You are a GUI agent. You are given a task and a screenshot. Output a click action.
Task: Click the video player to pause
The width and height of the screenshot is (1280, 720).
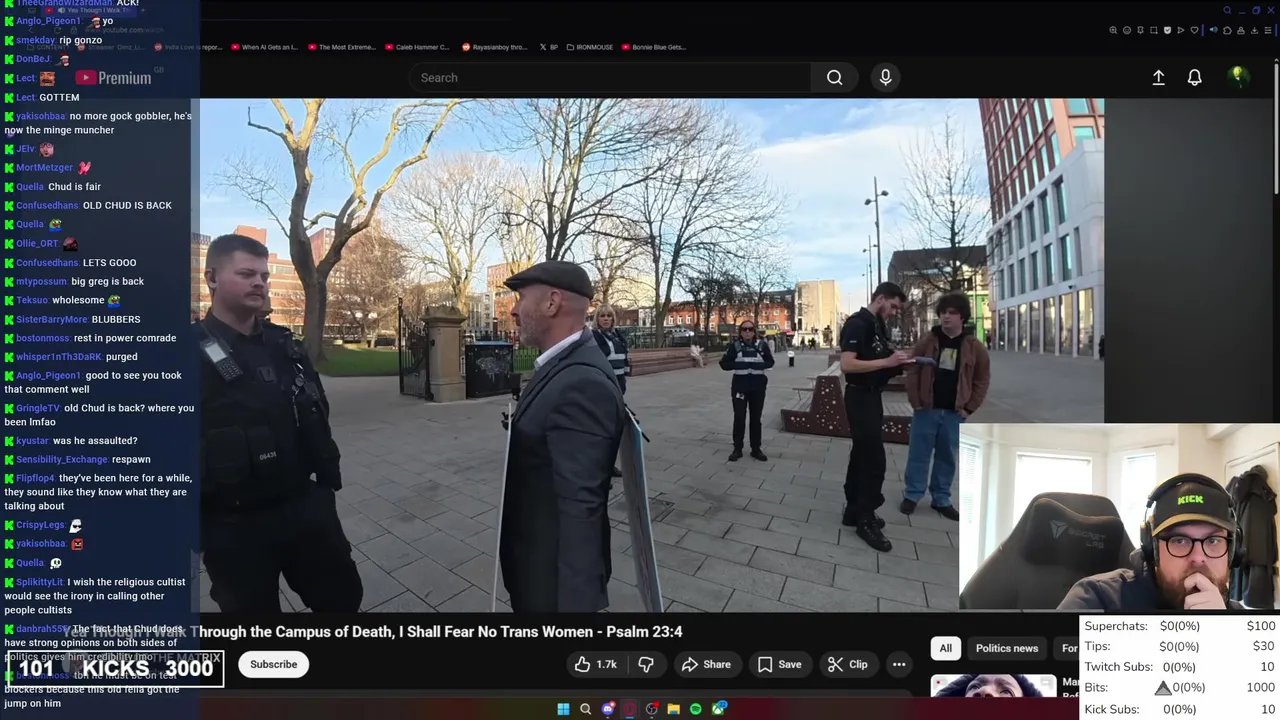coord(652,355)
